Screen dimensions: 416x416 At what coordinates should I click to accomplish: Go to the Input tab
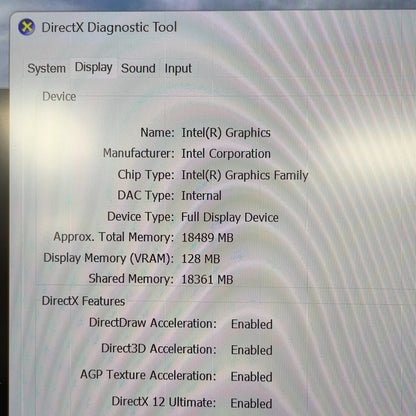coord(178,68)
